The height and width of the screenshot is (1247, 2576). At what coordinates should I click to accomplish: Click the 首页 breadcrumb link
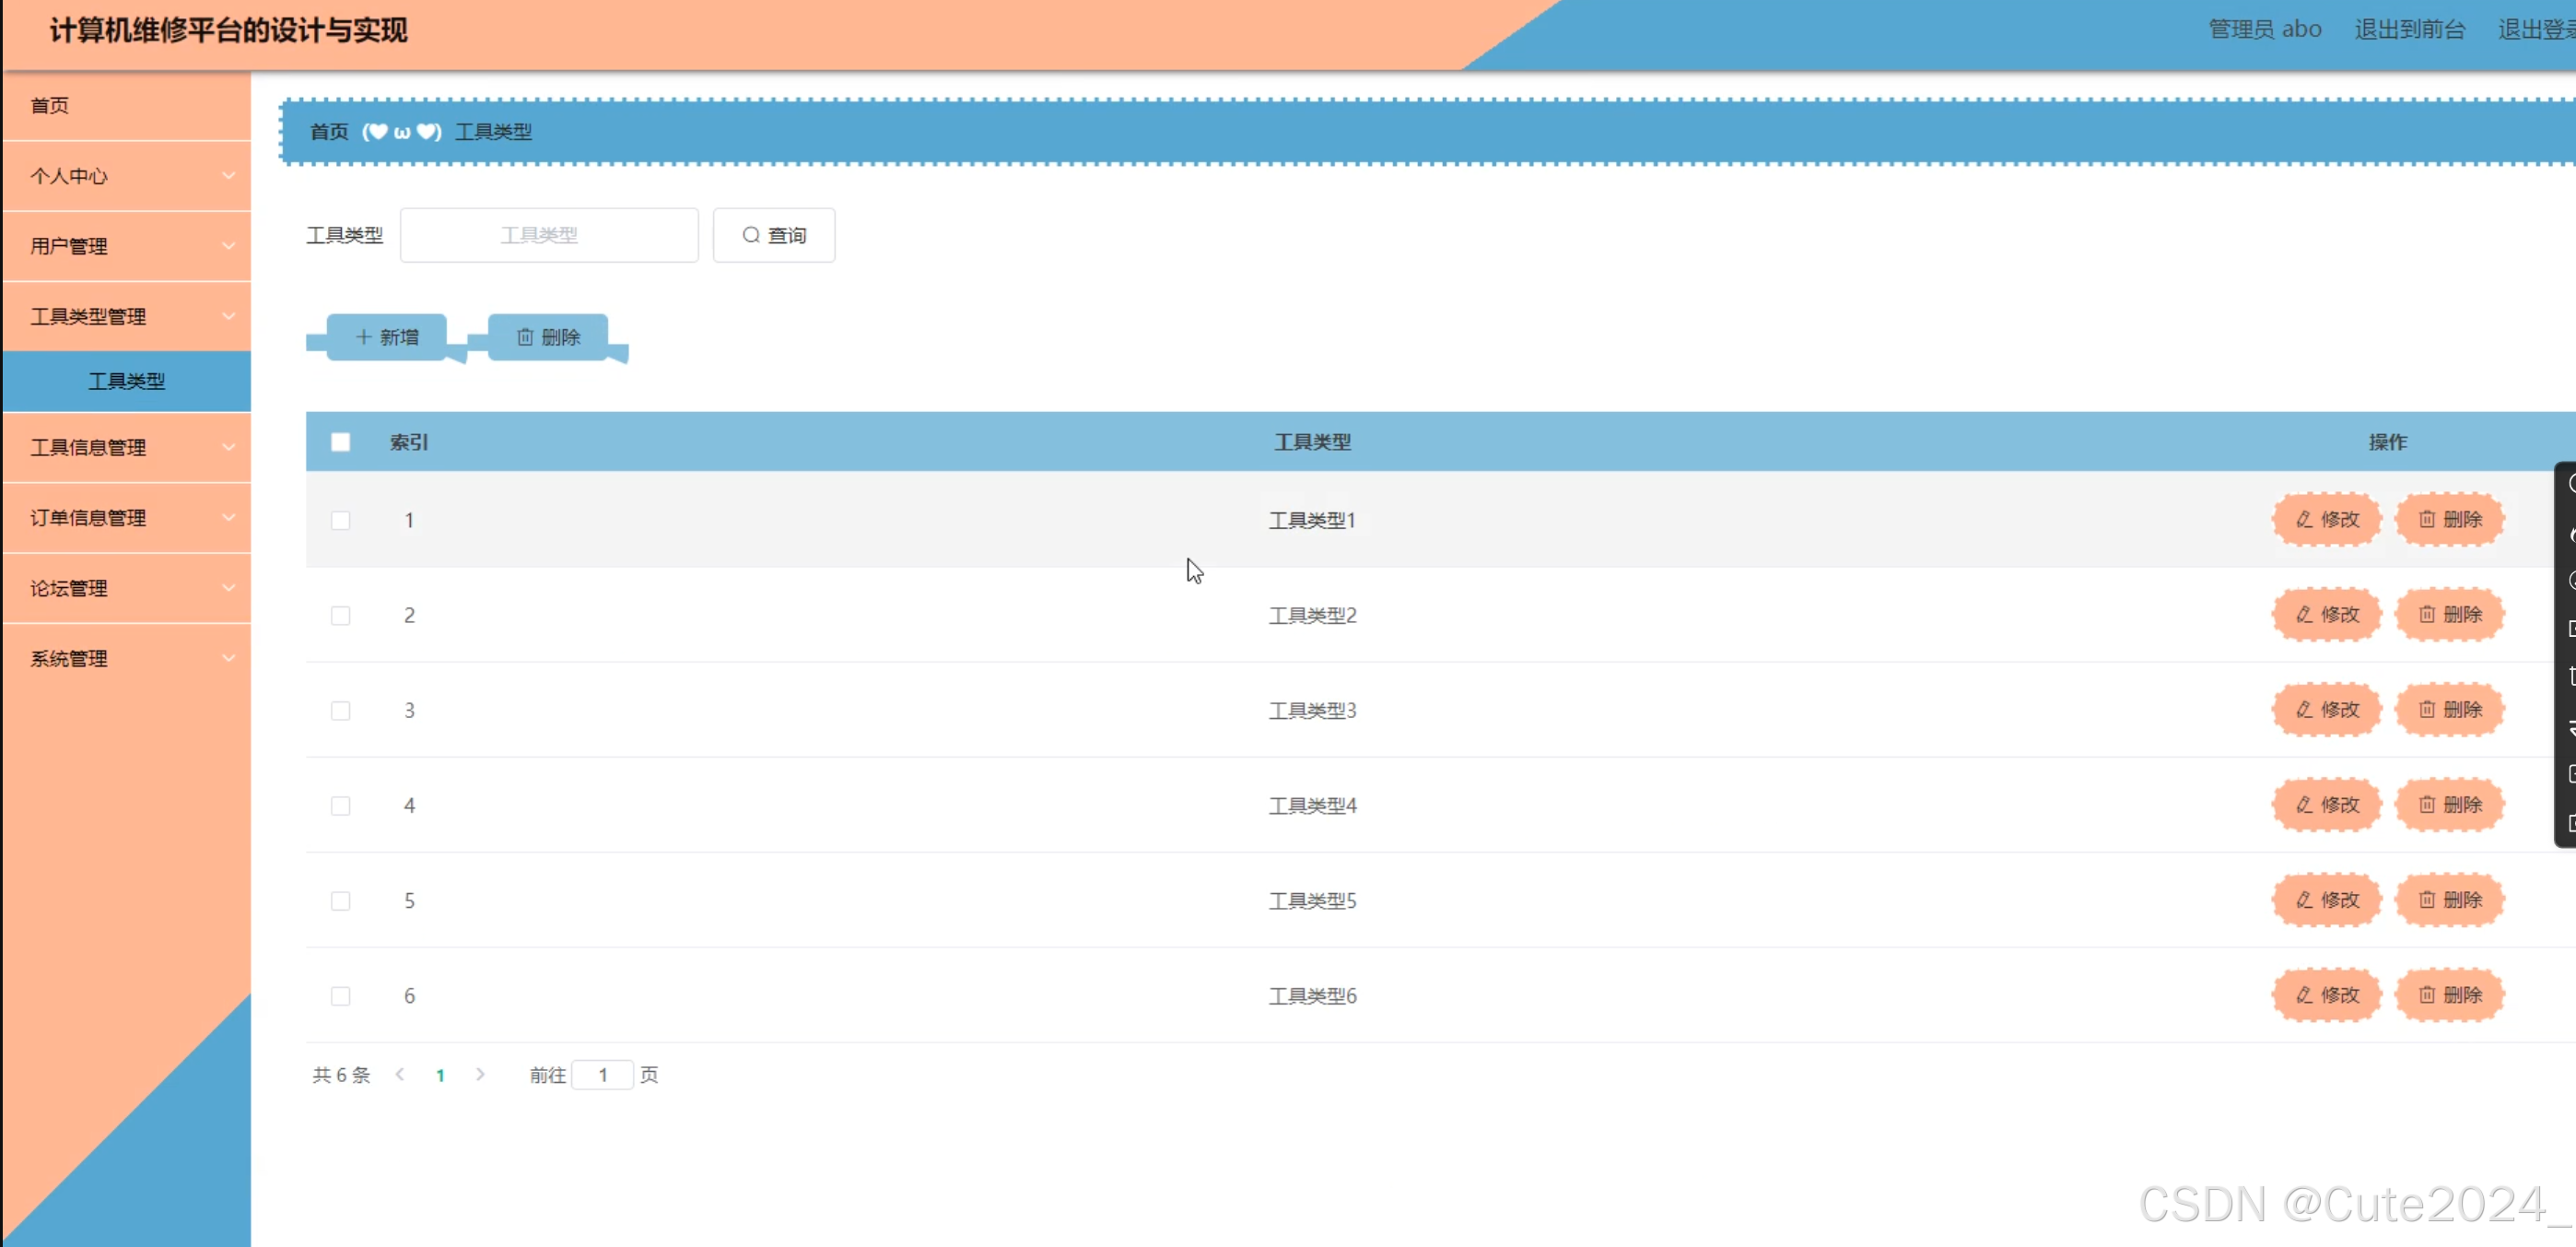(329, 132)
